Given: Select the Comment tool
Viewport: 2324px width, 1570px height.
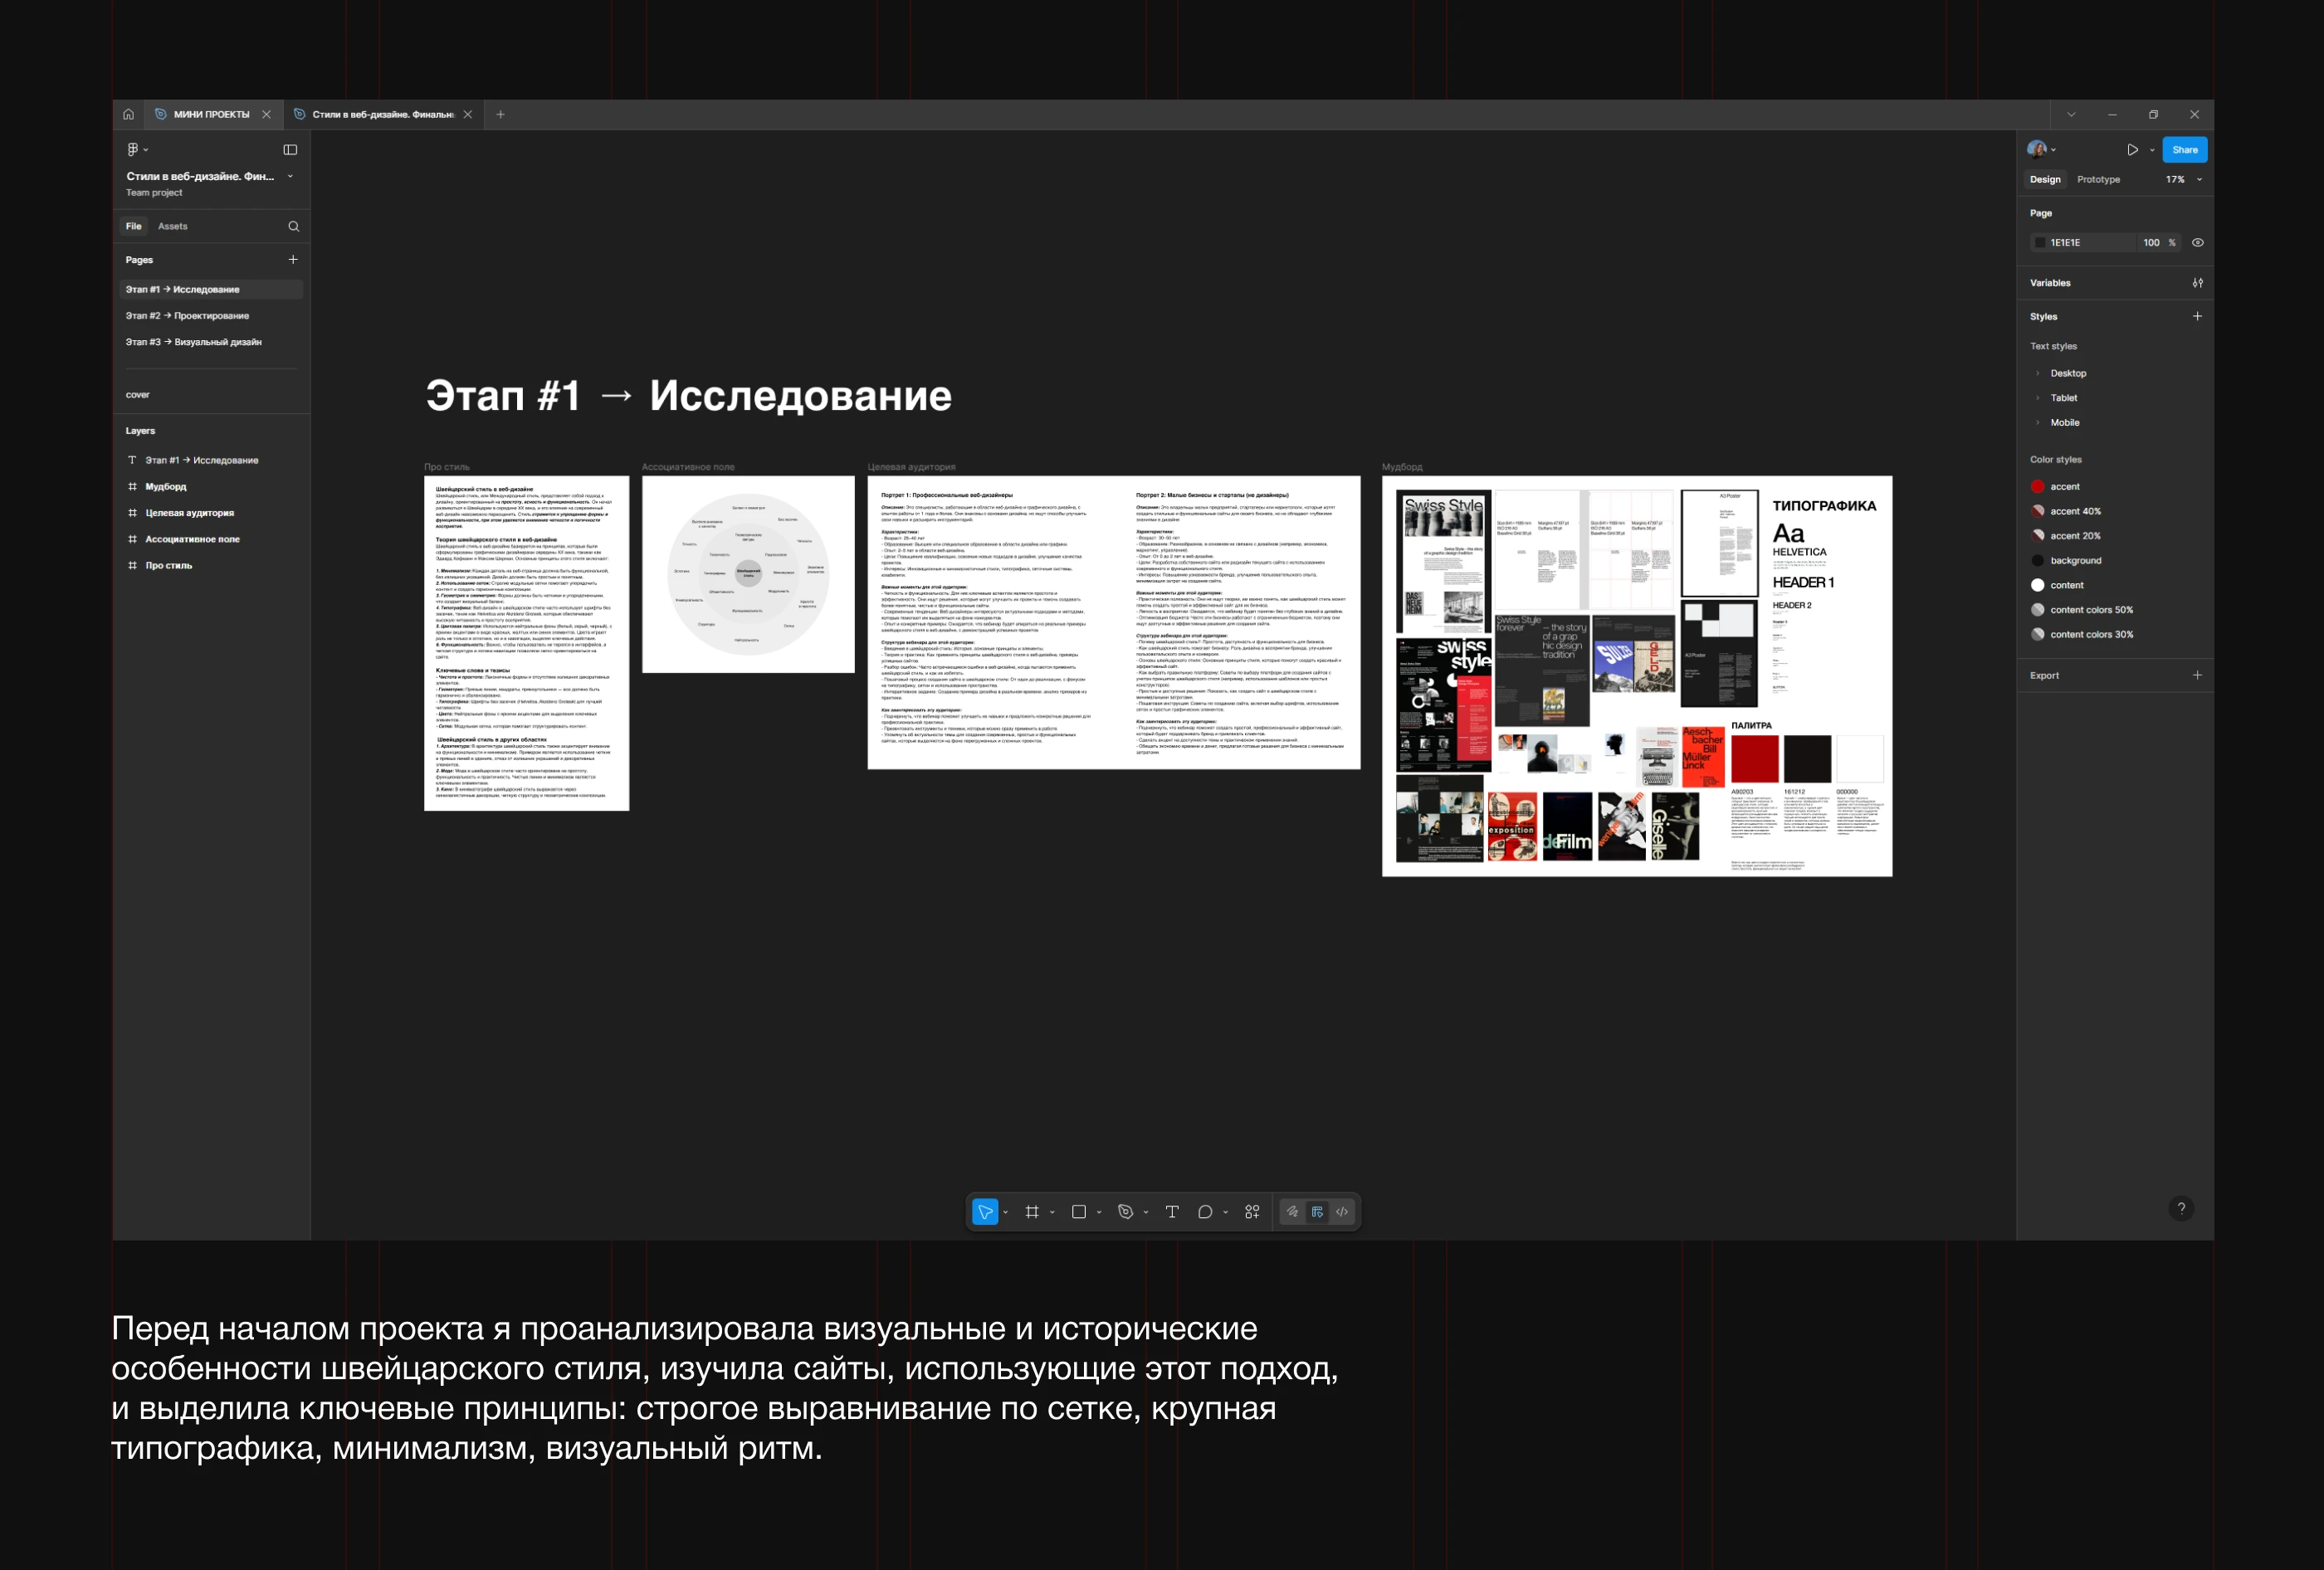Looking at the screenshot, I should tap(1205, 1212).
